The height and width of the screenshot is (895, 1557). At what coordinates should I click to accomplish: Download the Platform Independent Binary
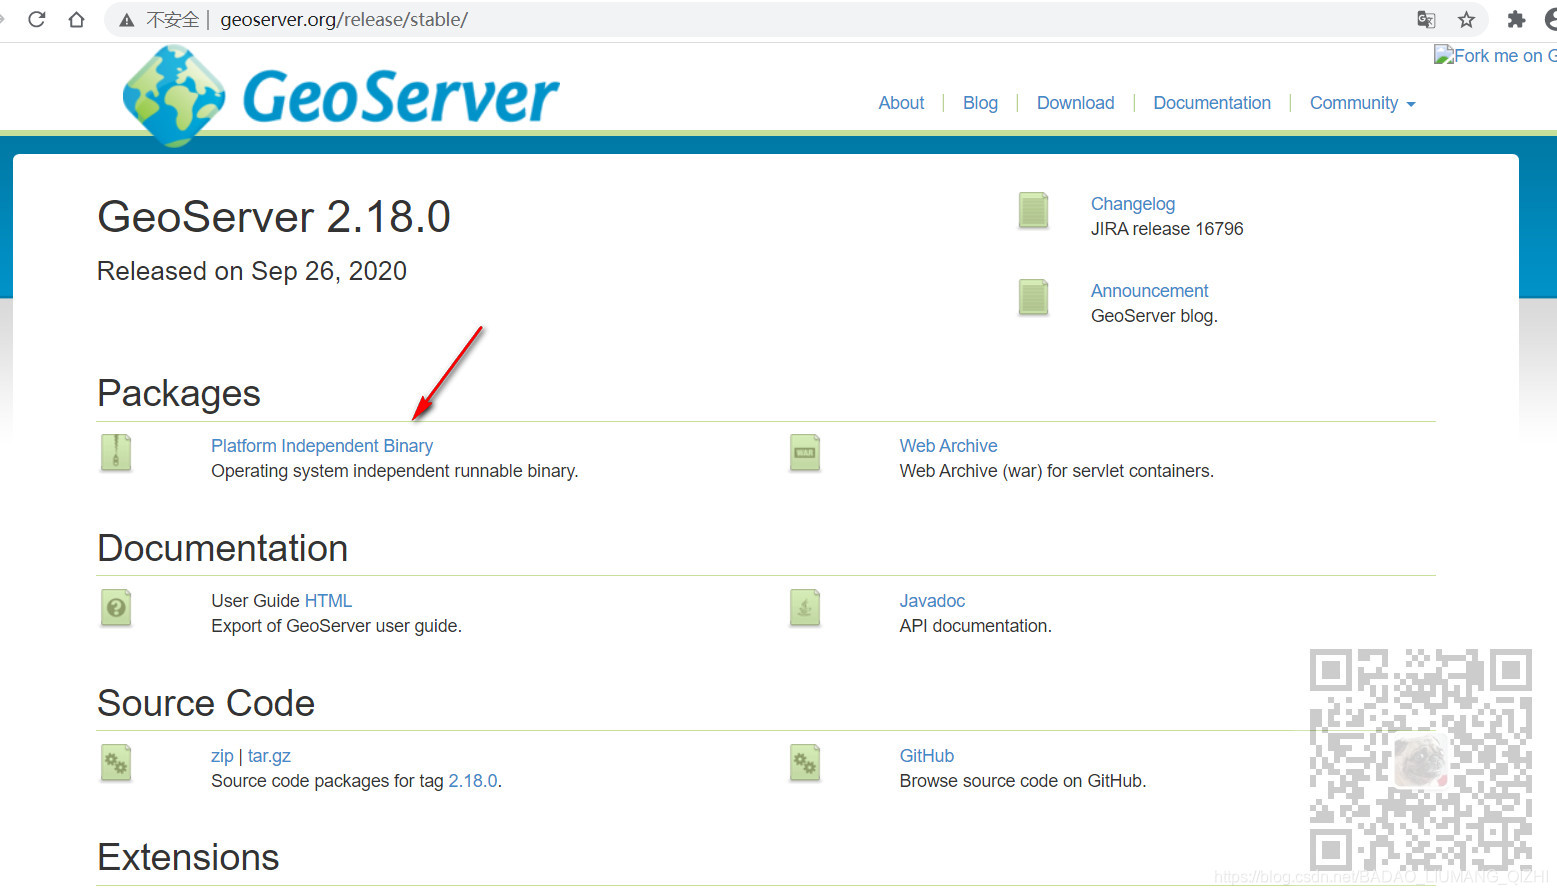tap(322, 446)
